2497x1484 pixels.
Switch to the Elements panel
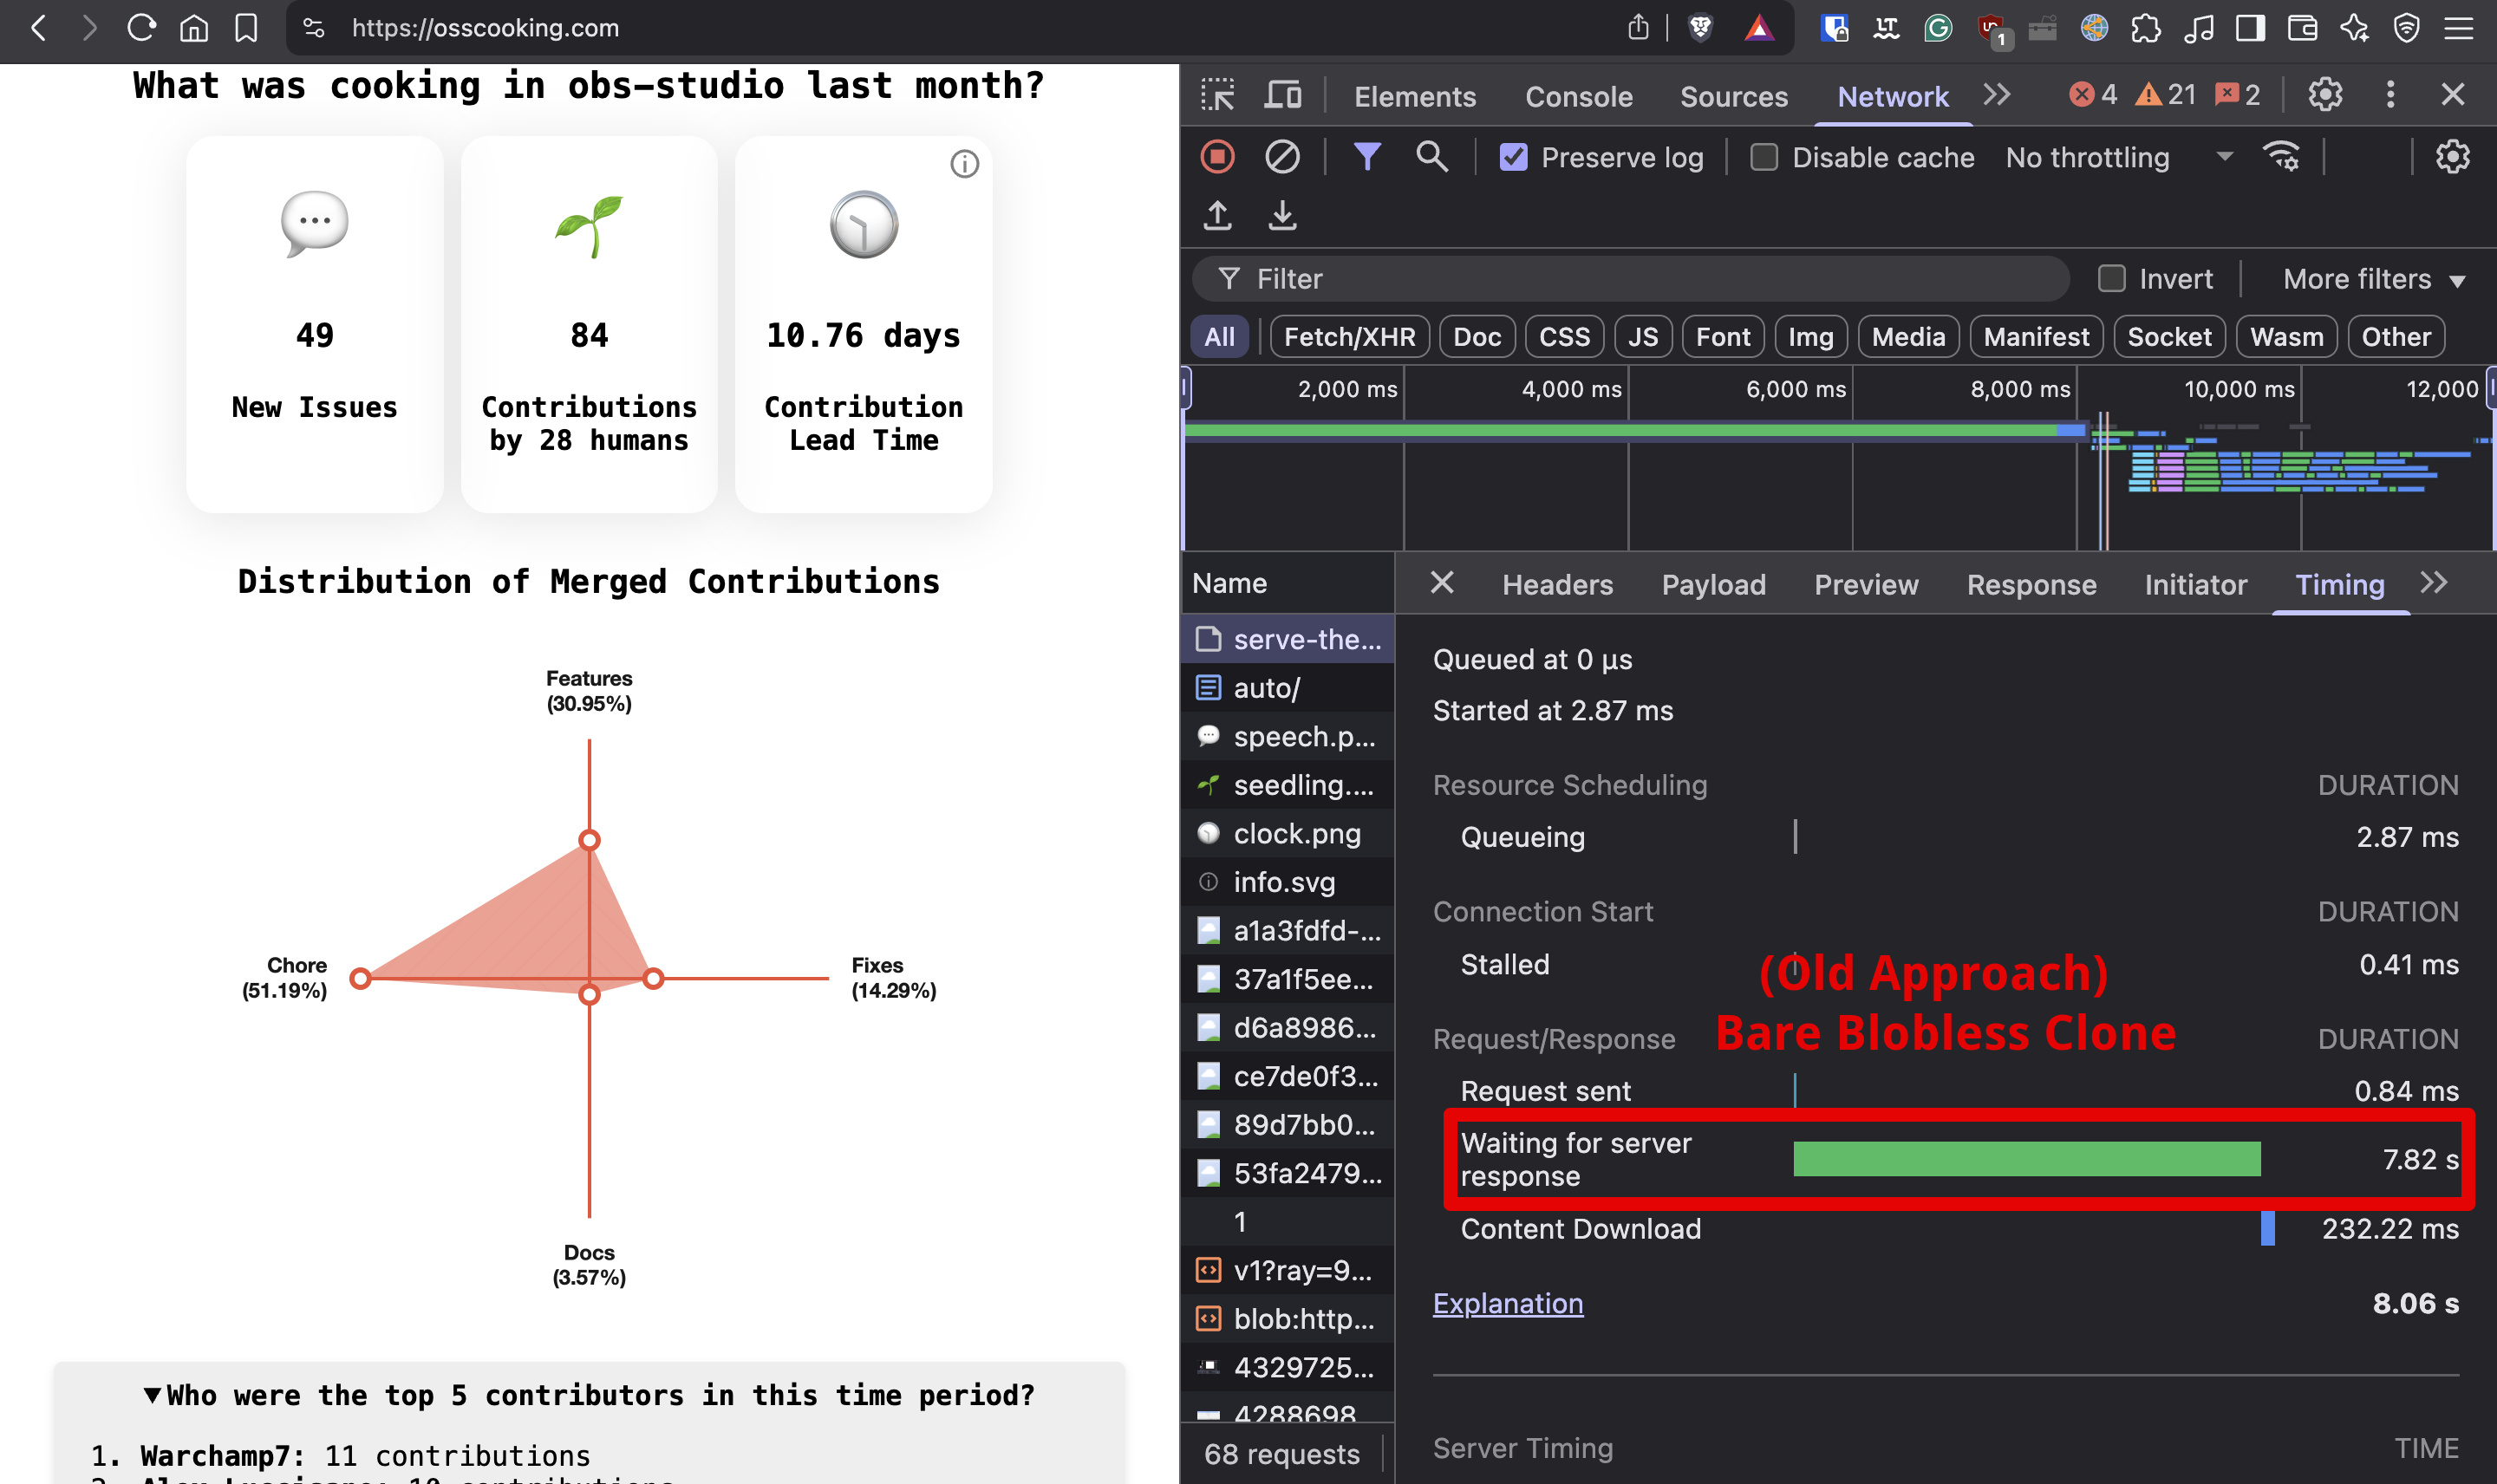(x=1414, y=96)
